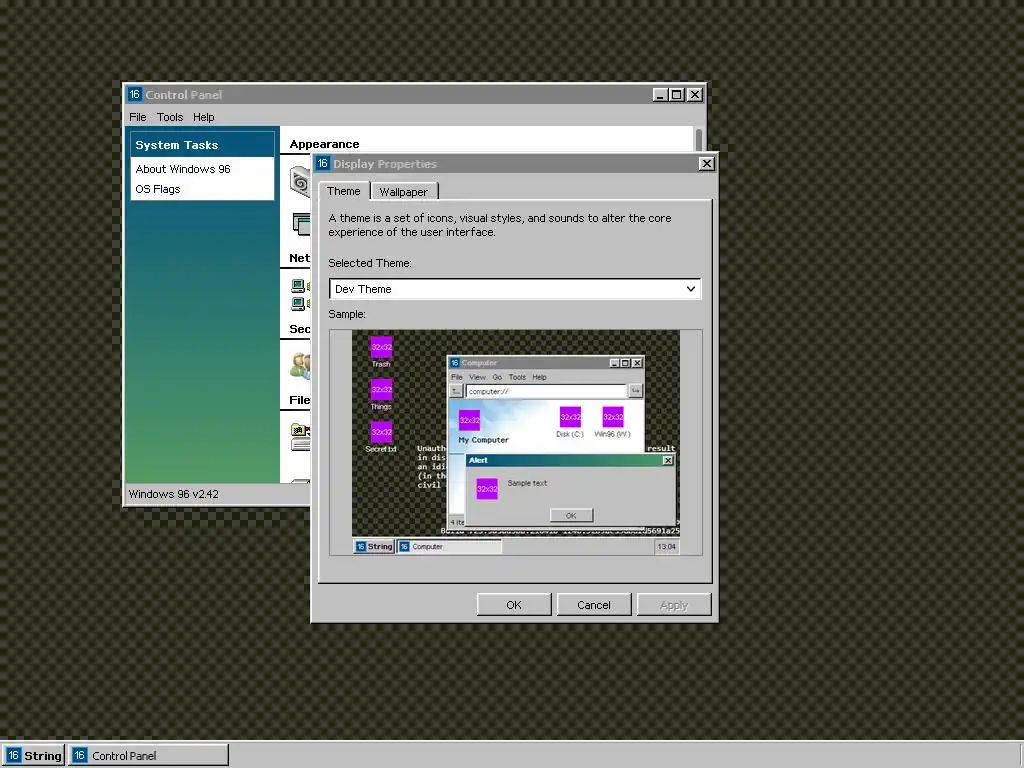Click the lower network computer icon

(300, 304)
